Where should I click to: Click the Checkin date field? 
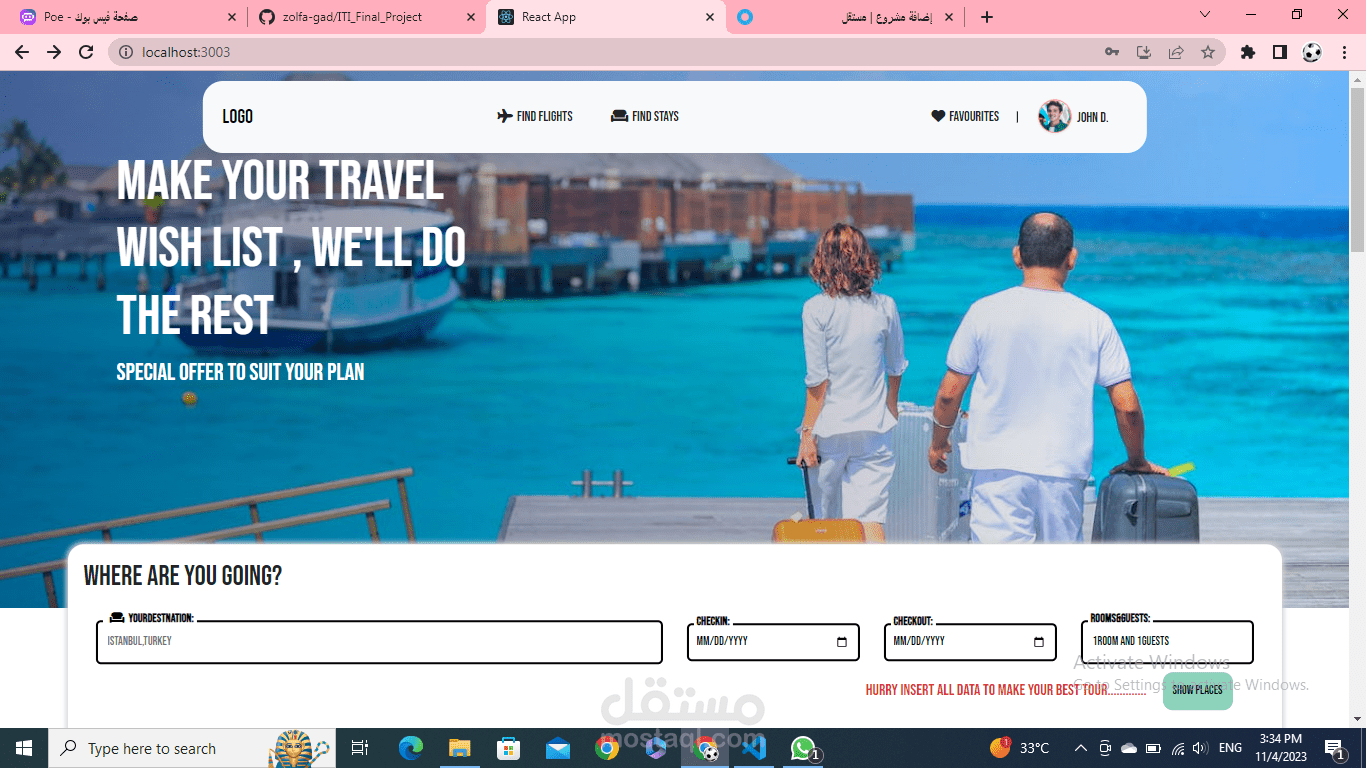773,642
